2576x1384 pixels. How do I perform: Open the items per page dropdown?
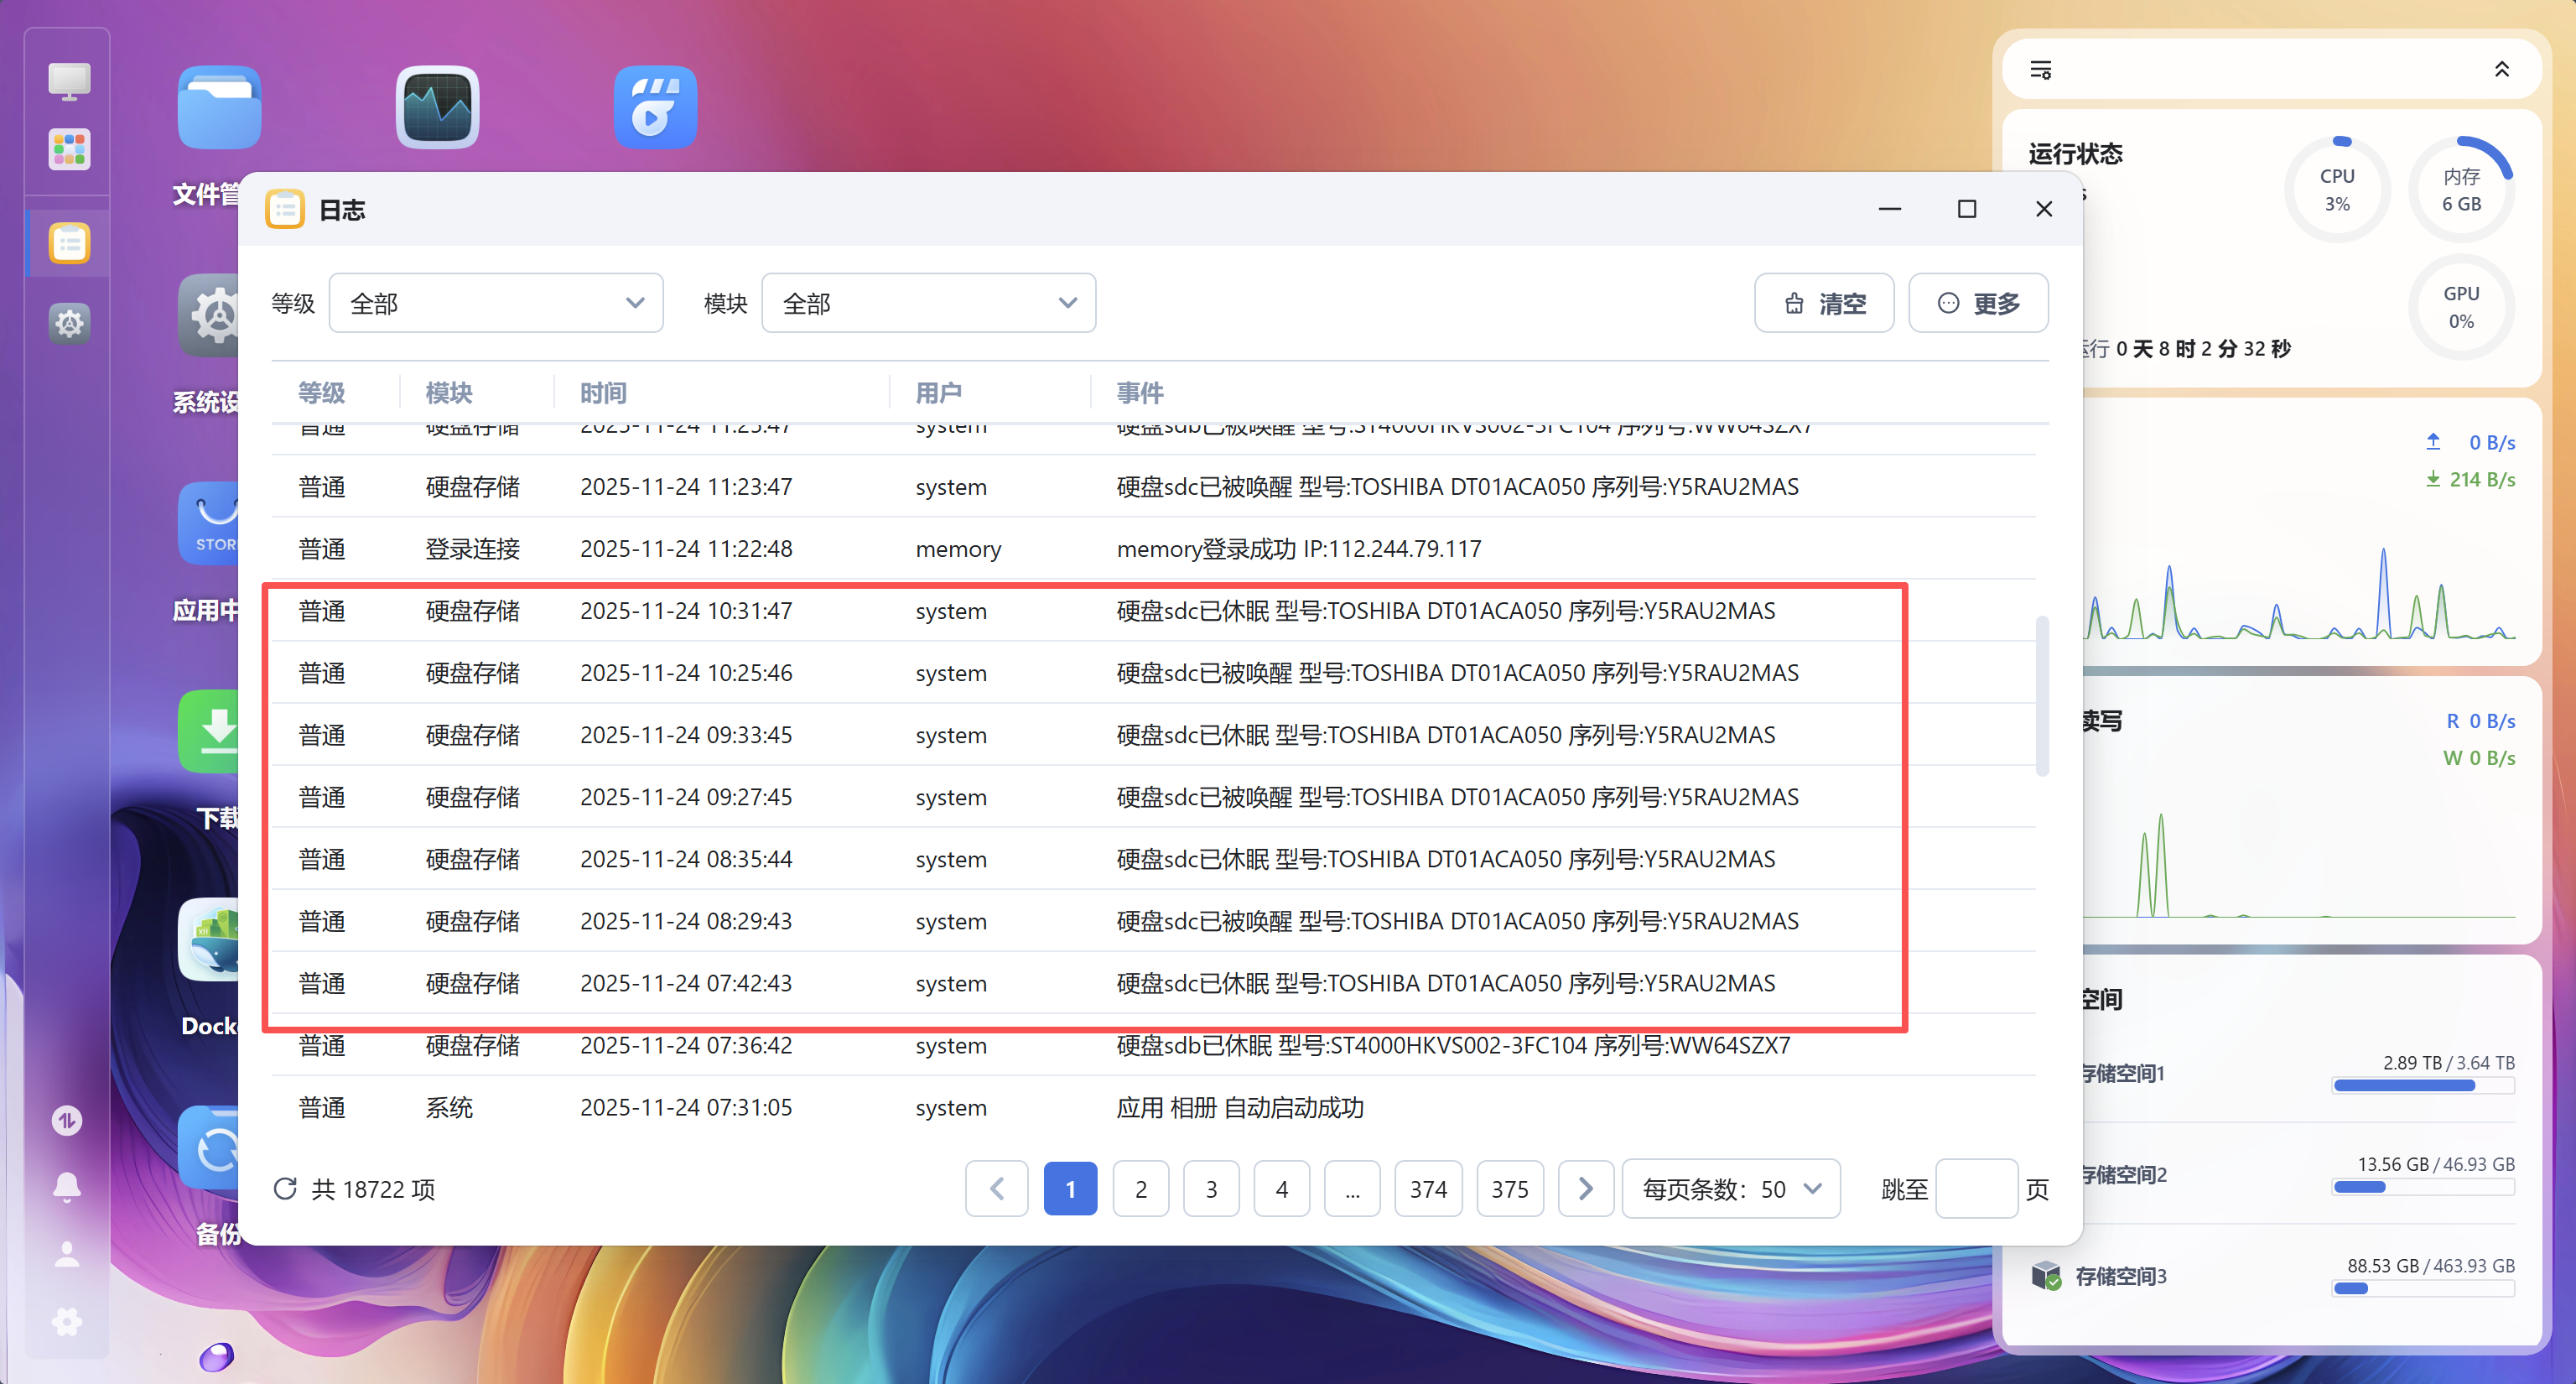point(1731,1188)
